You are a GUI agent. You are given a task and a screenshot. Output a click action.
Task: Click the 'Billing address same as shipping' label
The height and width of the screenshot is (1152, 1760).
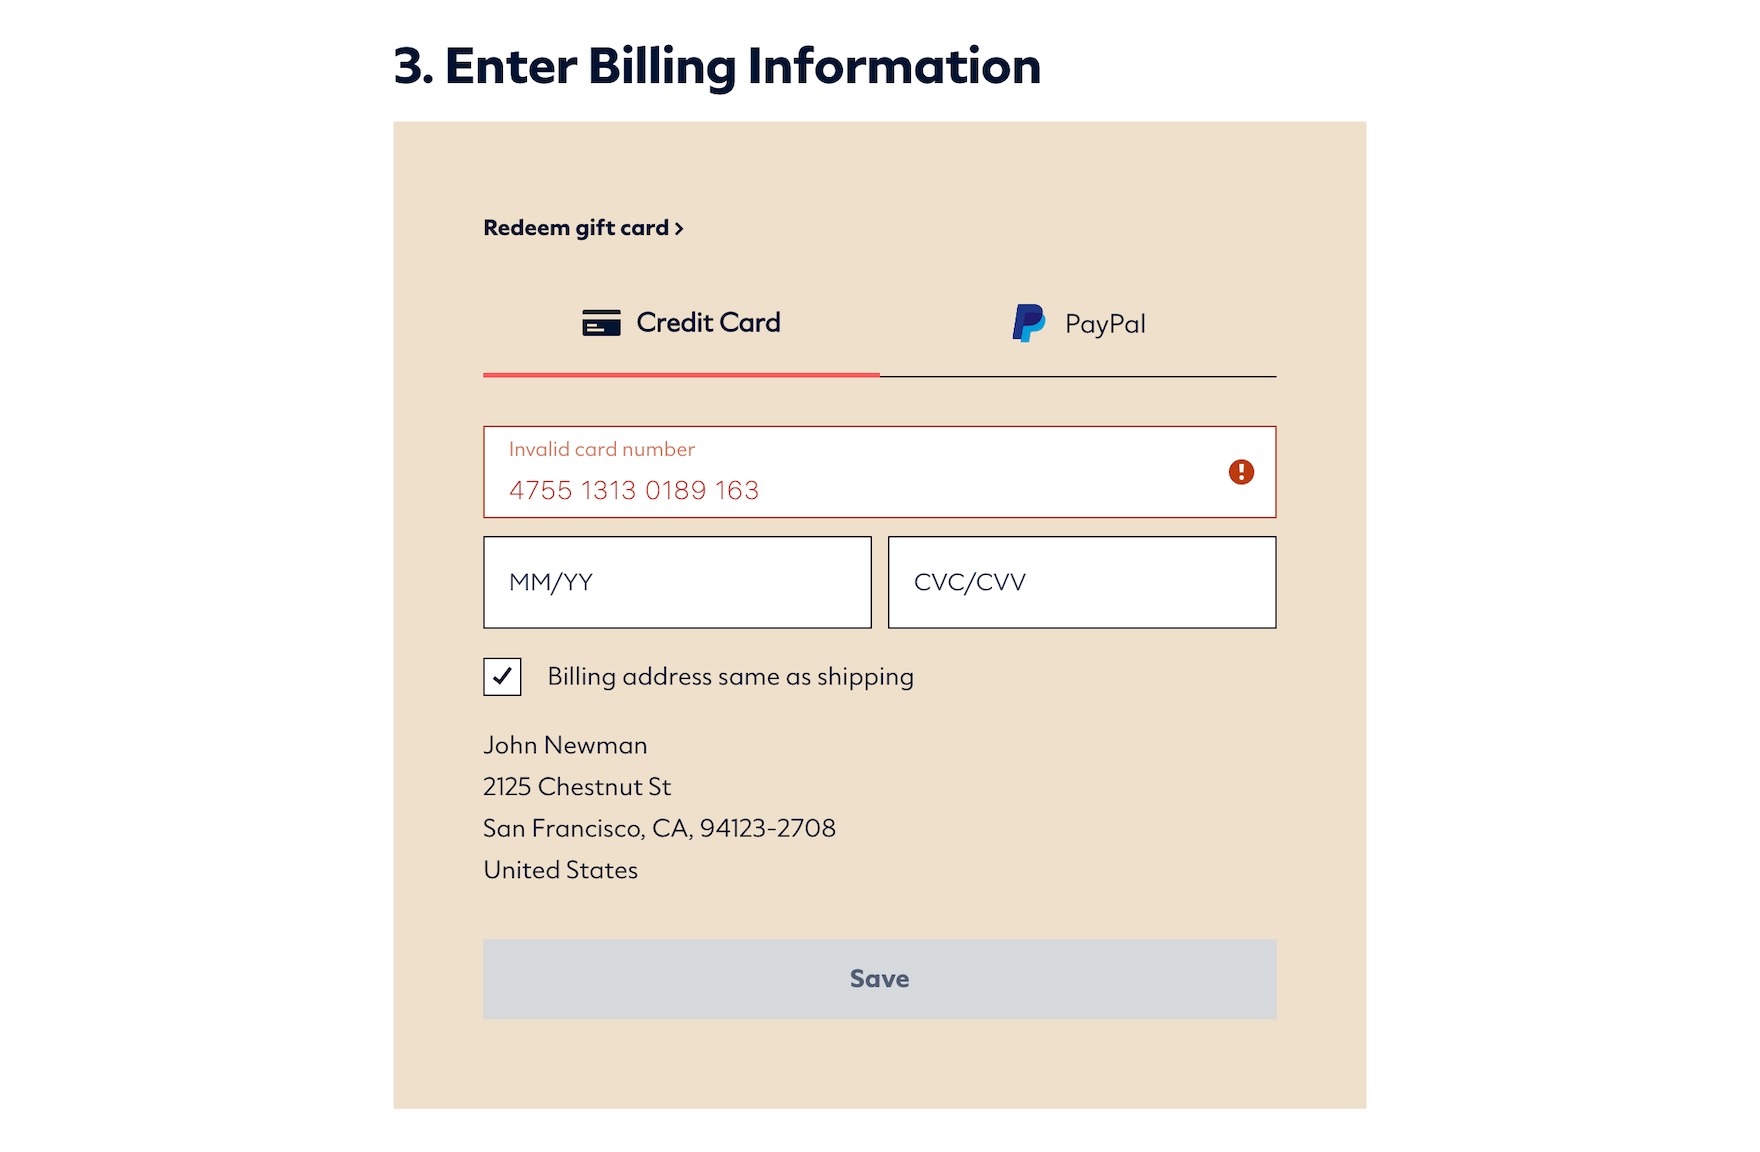pos(730,677)
